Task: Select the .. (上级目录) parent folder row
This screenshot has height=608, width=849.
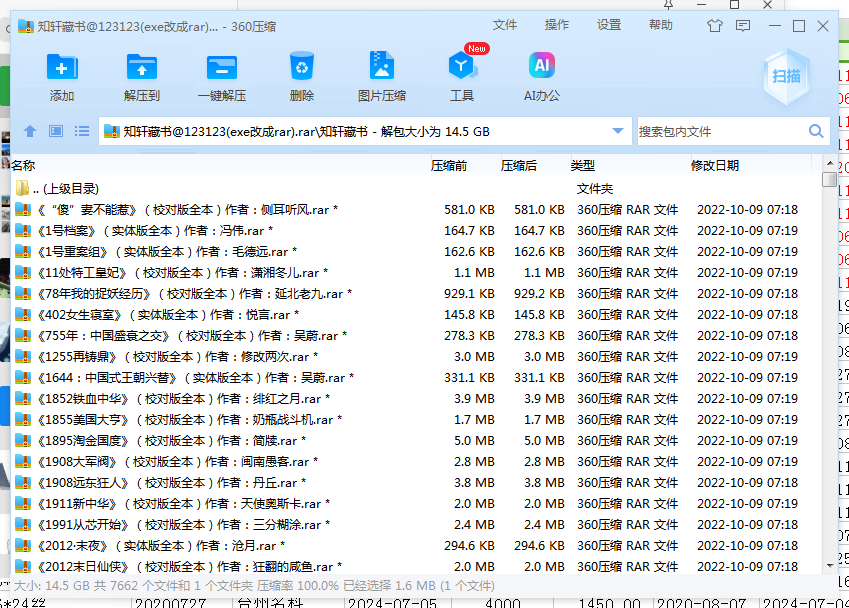Action: point(416,188)
